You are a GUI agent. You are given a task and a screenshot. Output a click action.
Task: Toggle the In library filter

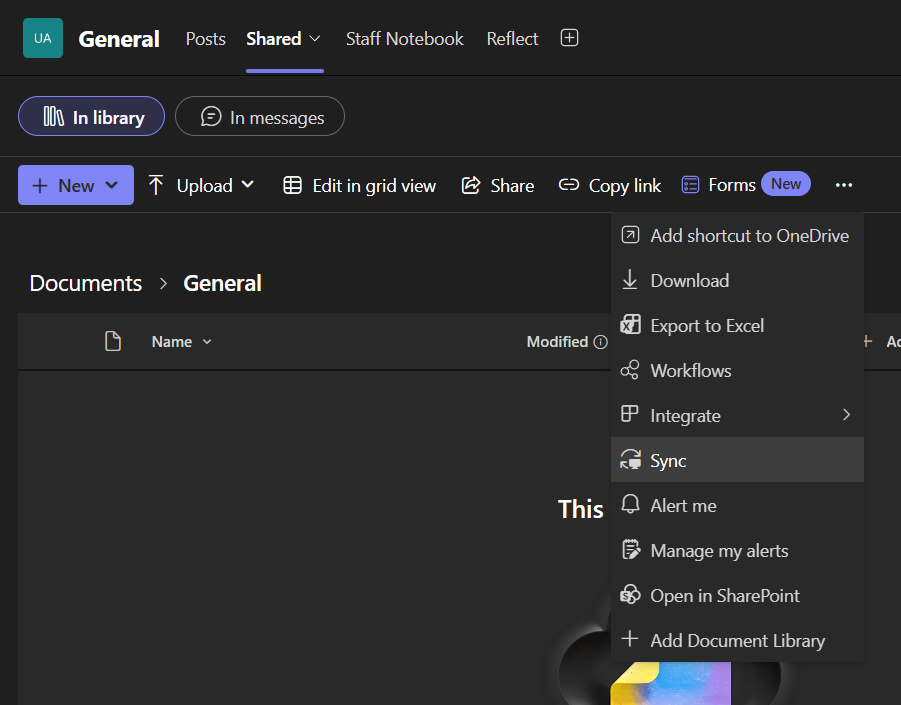[x=91, y=116]
